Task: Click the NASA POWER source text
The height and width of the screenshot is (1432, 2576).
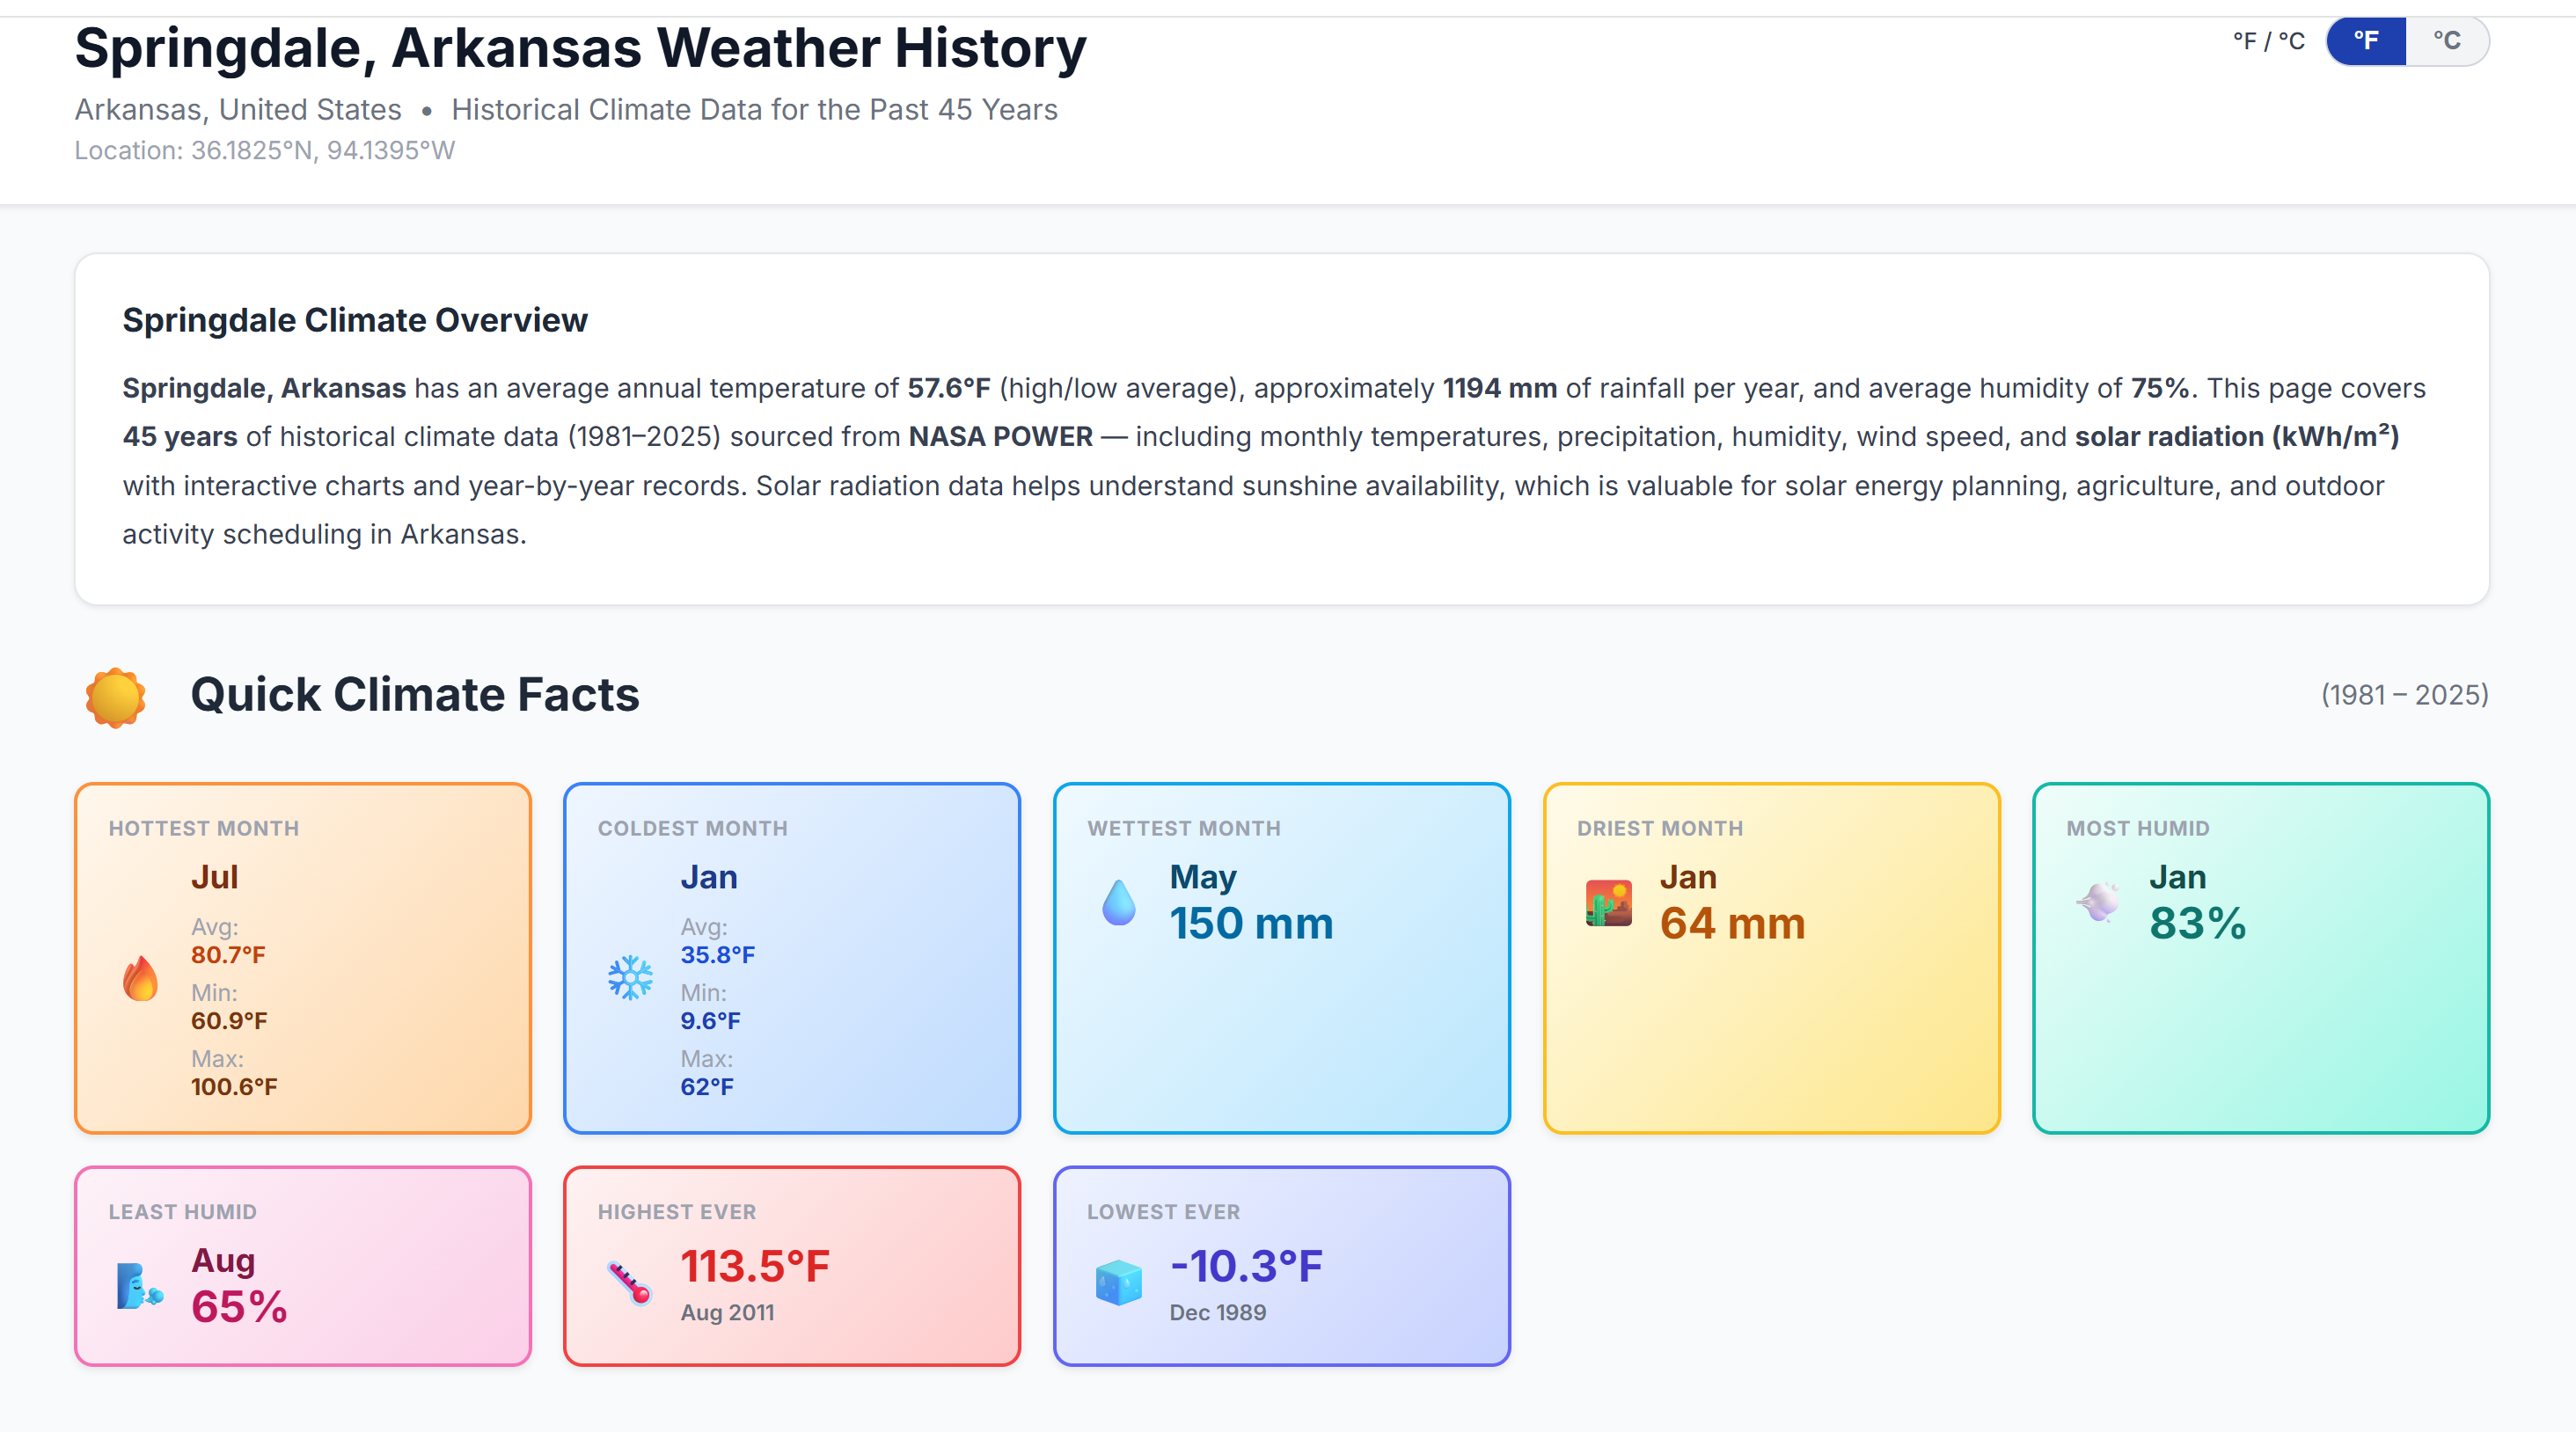Action: point(1000,437)
